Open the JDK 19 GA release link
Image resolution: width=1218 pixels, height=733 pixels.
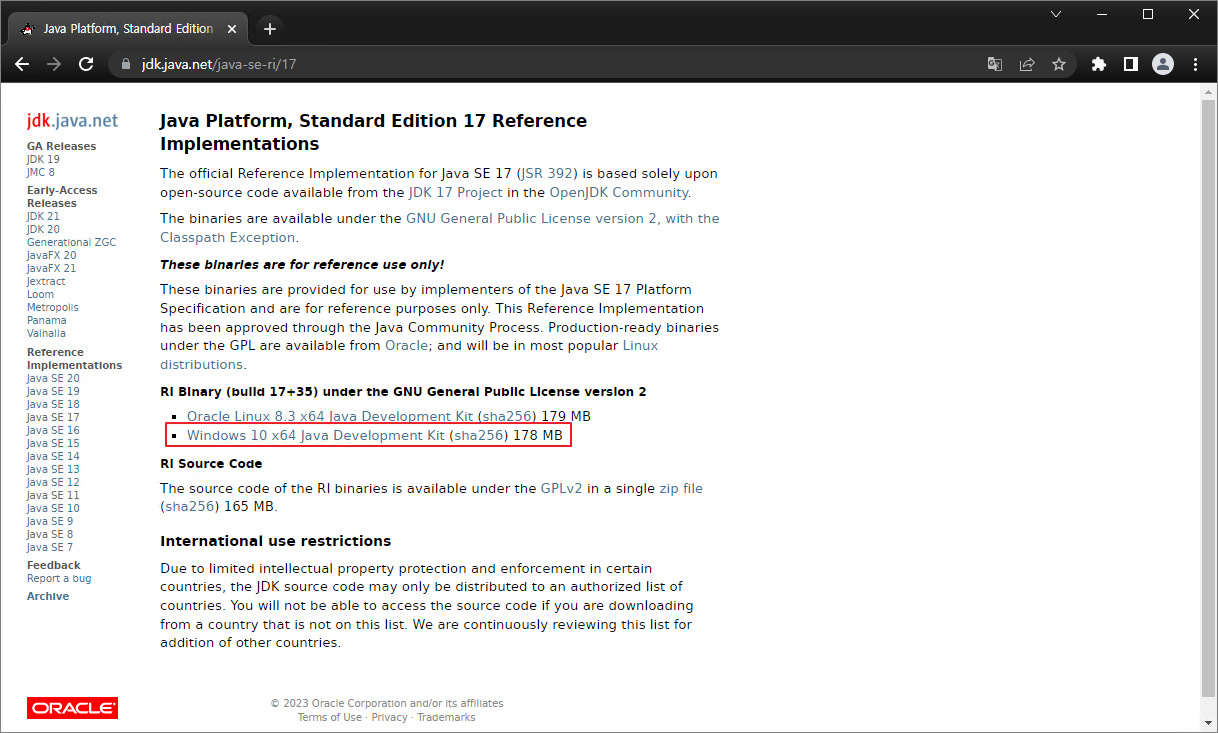43,159
